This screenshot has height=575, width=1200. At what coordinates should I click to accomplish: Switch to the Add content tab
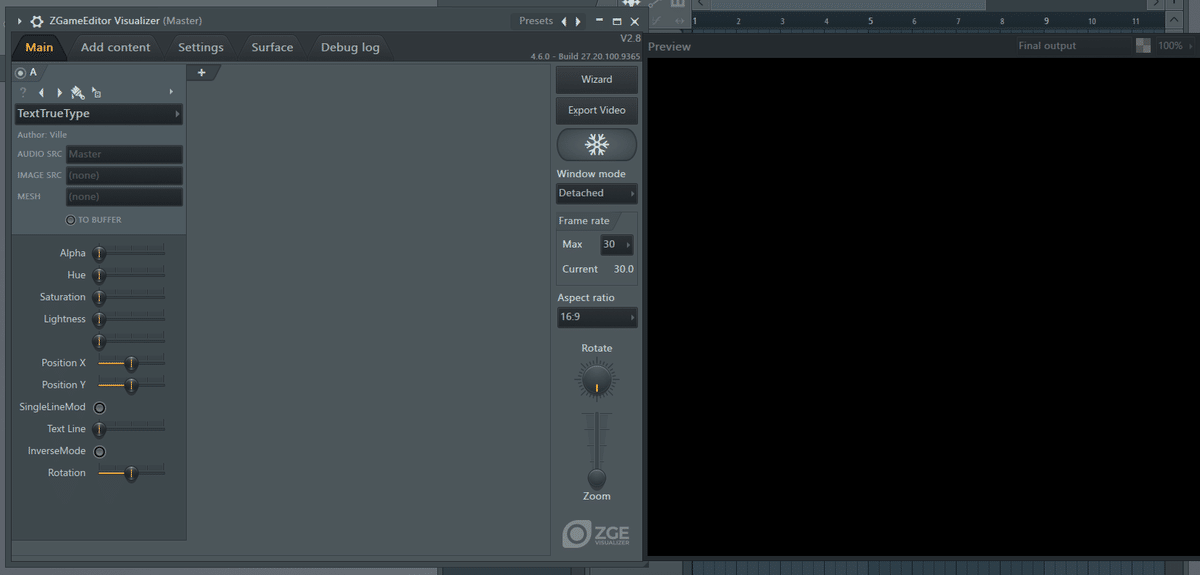(x=115, y=47)
